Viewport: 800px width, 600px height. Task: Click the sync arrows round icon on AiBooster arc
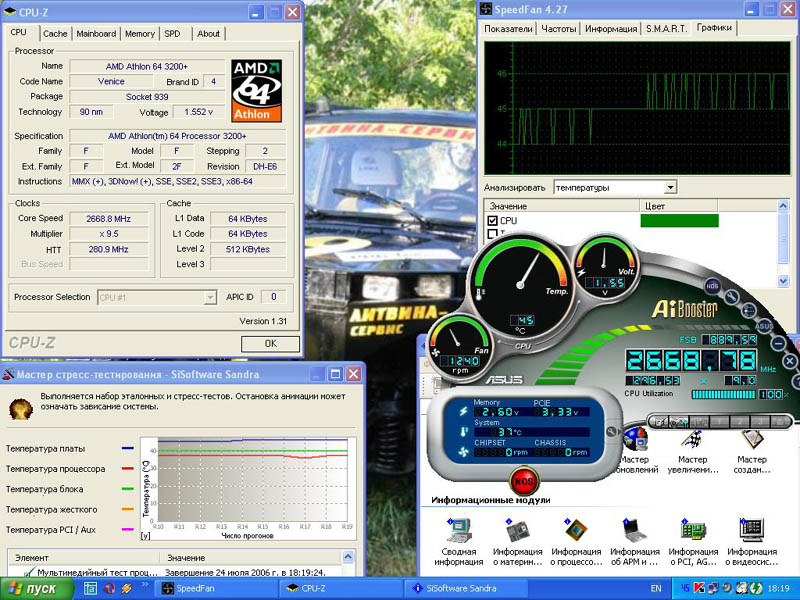pyautogui.click(x=748, y=310)
